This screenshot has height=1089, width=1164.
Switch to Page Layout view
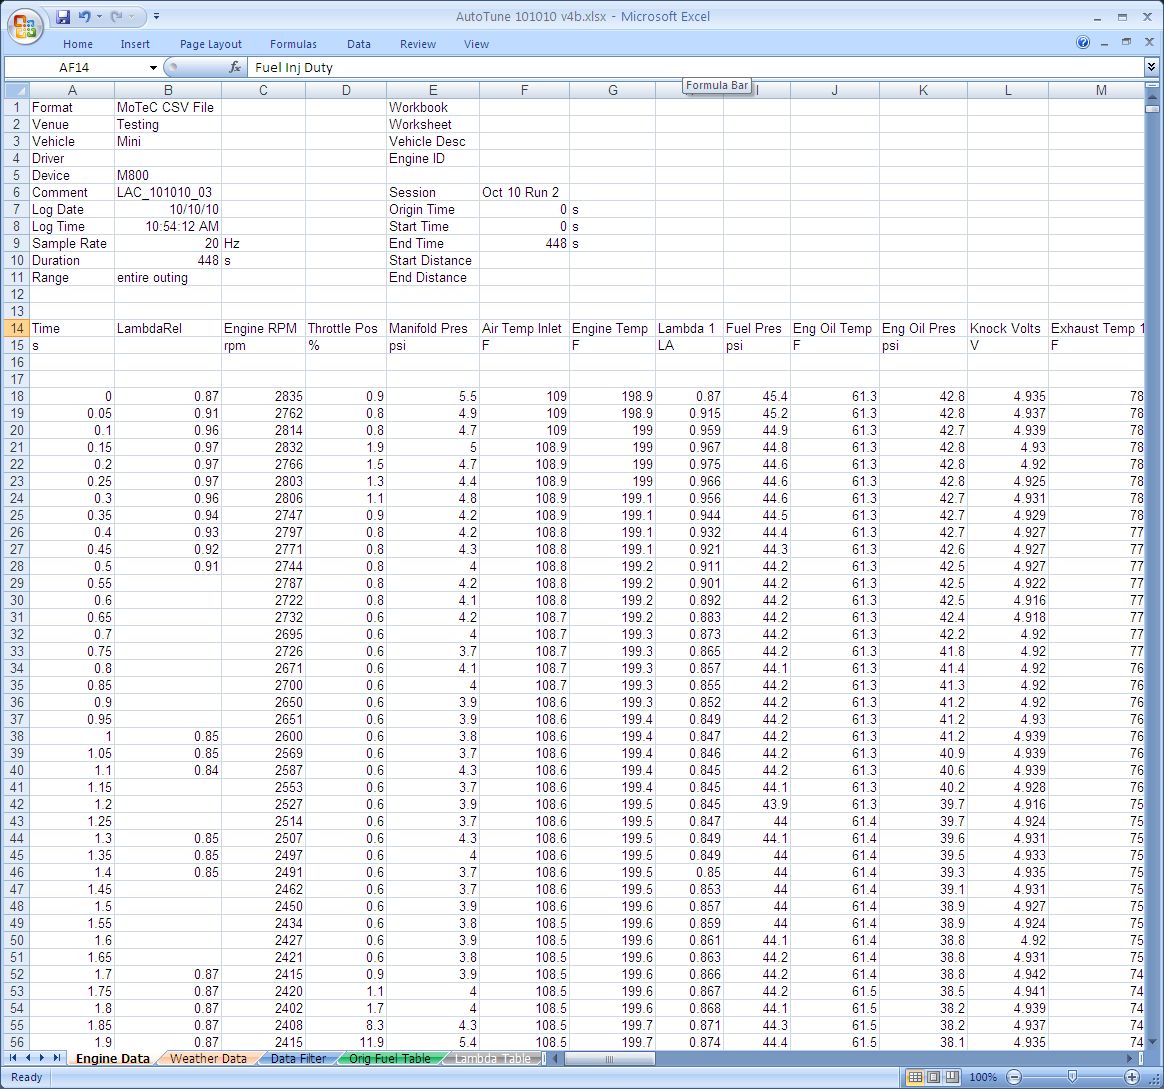pyautogui.click(x=932, y=1077)
